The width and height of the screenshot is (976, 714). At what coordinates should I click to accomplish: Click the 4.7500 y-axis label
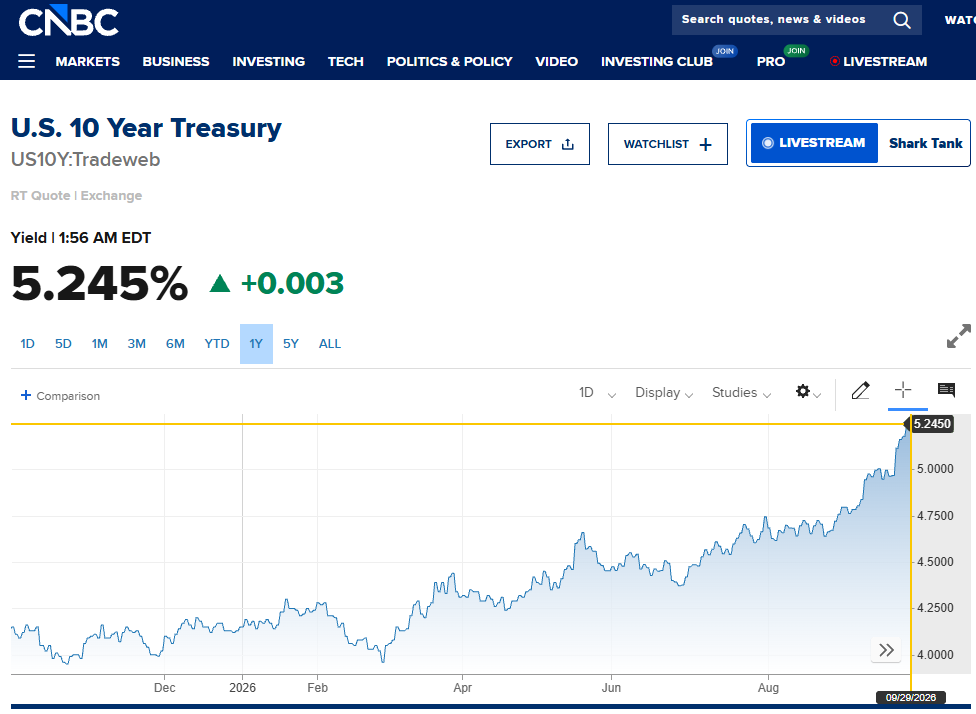935,515
